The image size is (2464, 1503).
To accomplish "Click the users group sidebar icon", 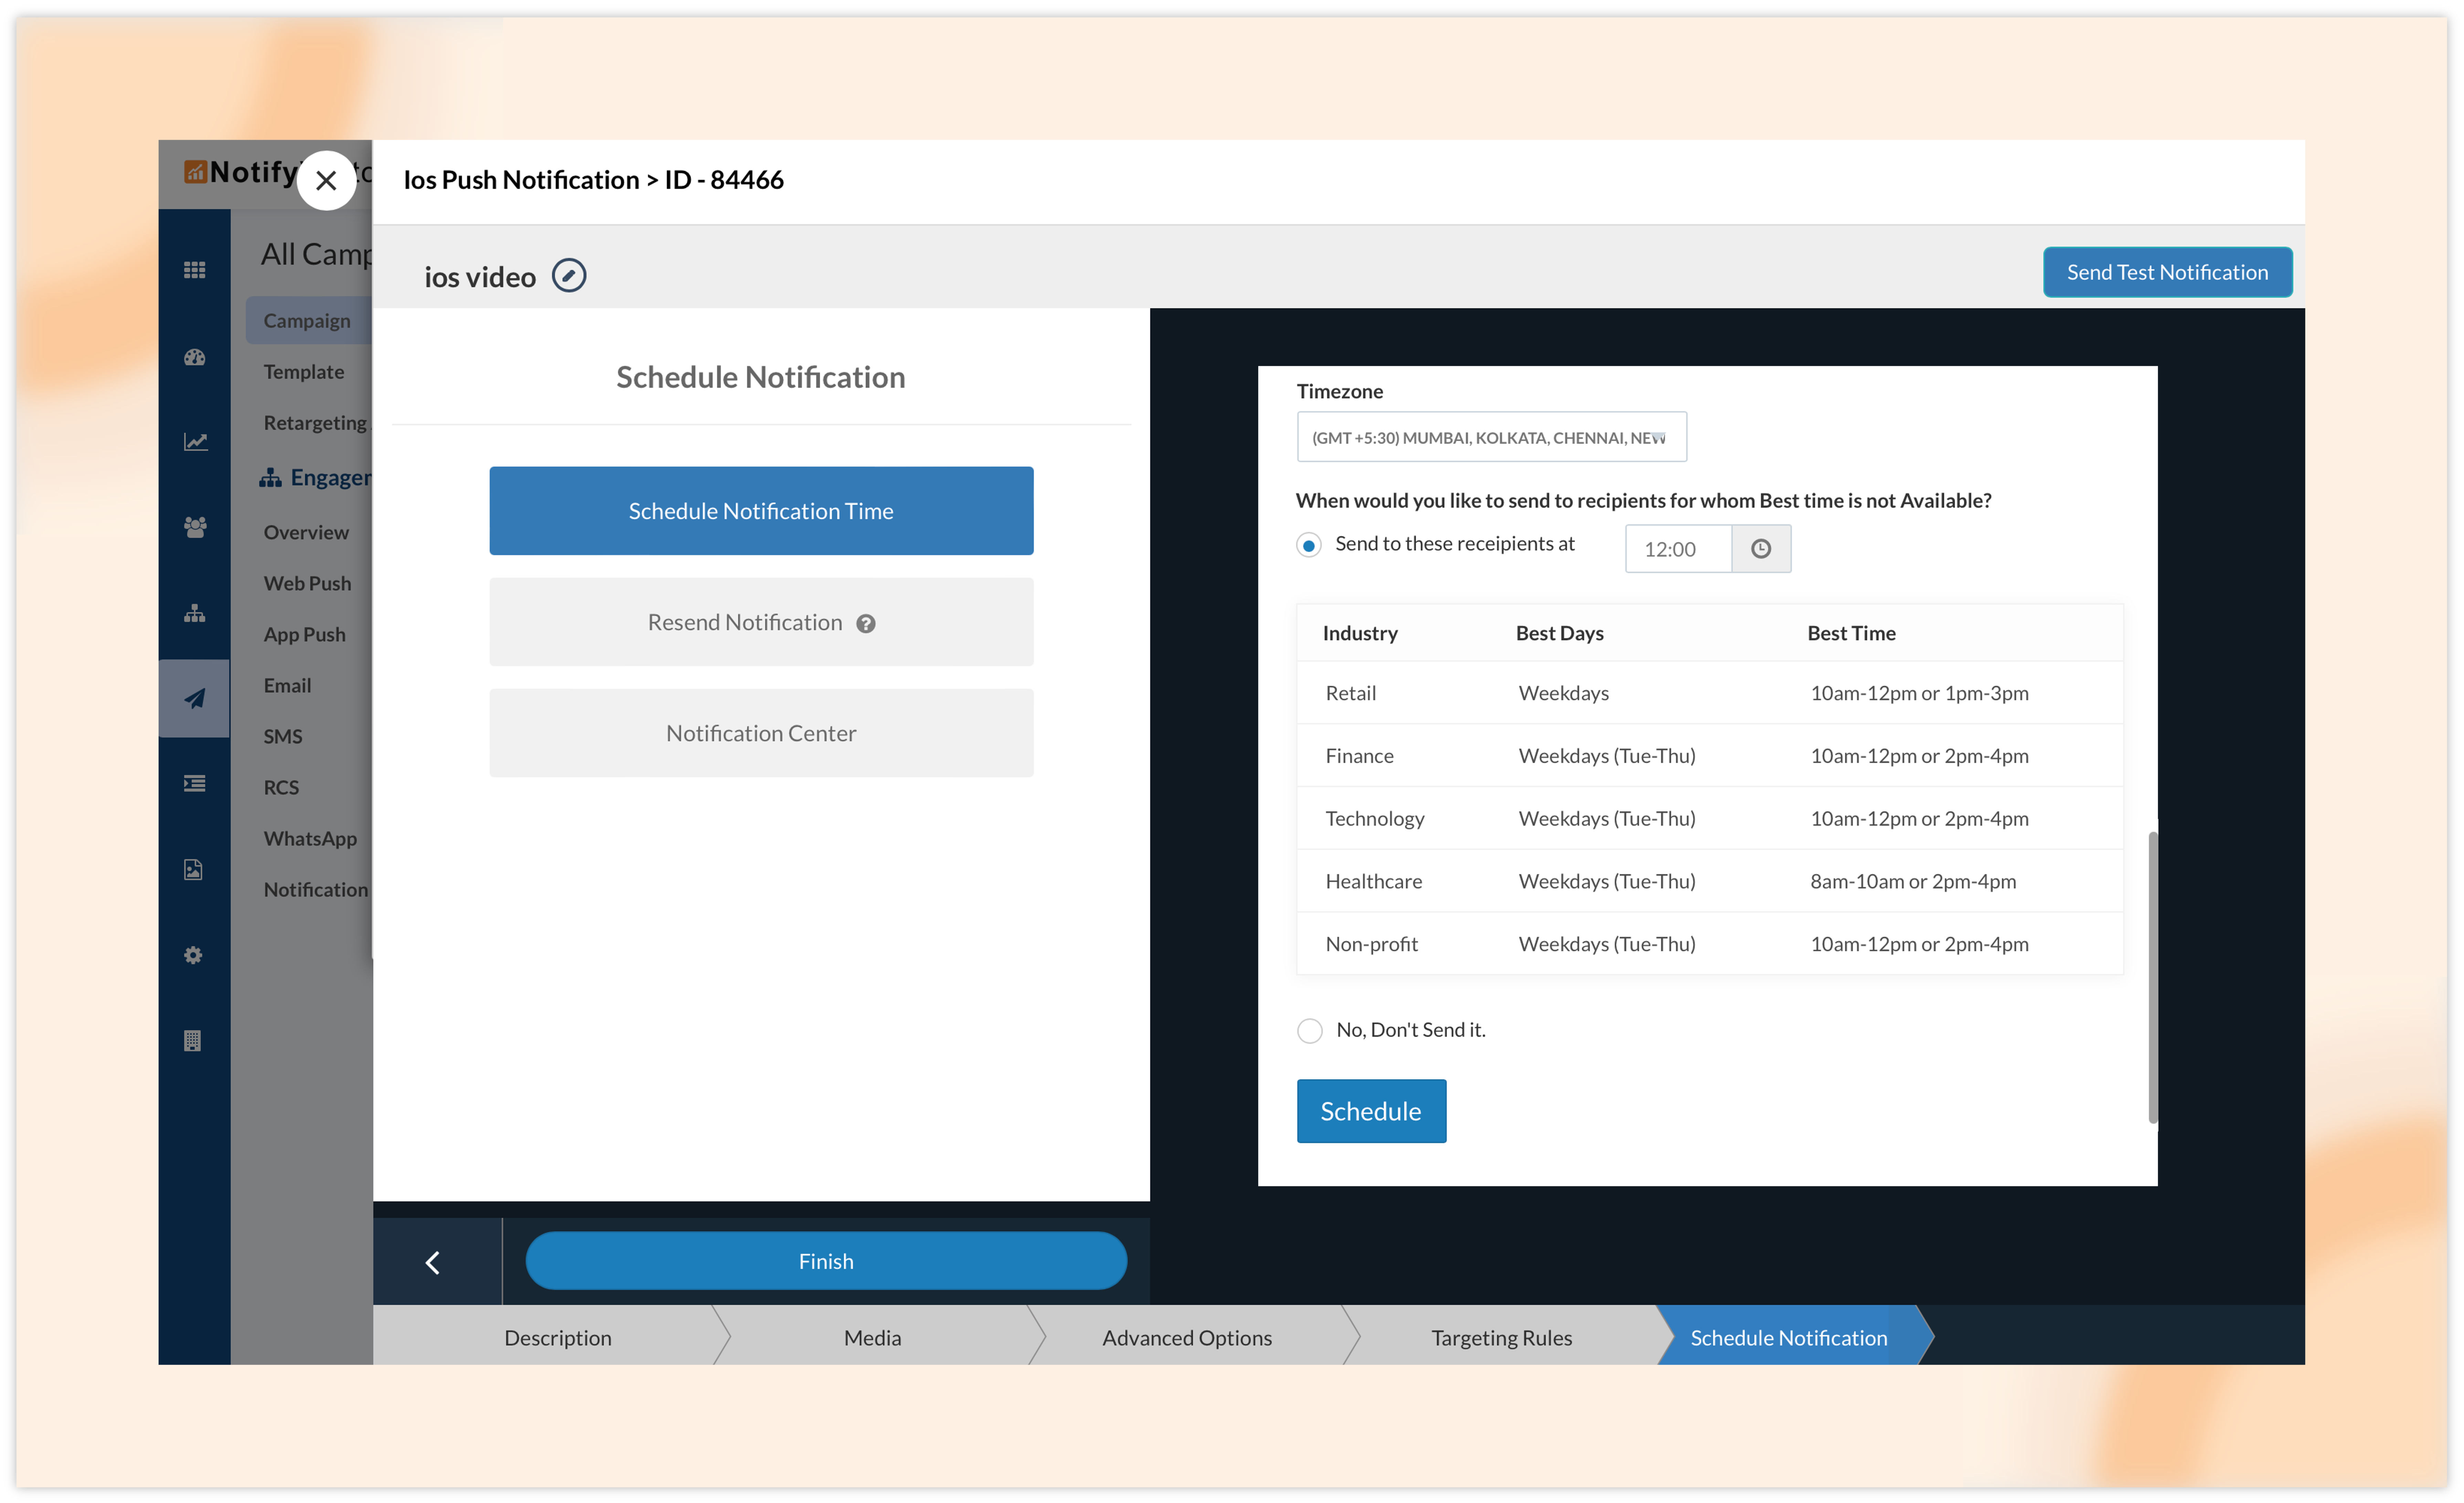I will [x=195, y=527].
